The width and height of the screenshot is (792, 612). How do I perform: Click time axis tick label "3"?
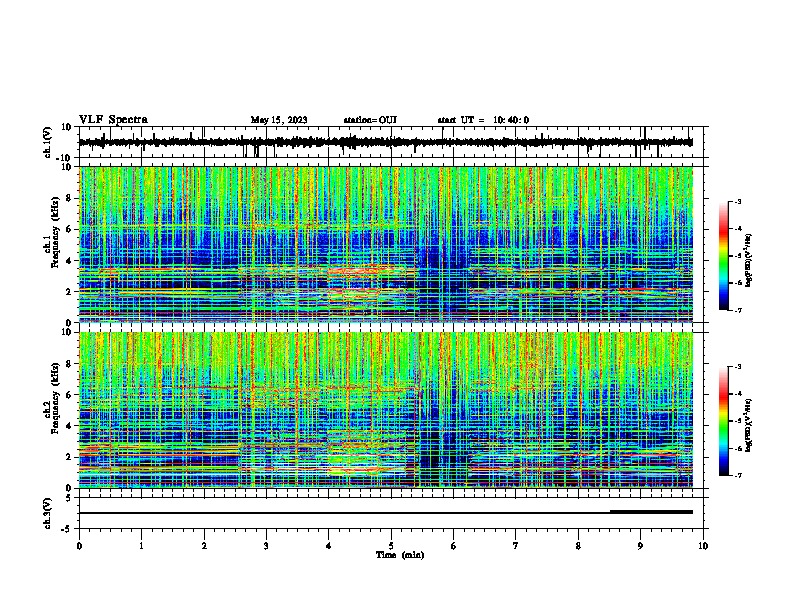pyautogui.click(x=266, y=546)
